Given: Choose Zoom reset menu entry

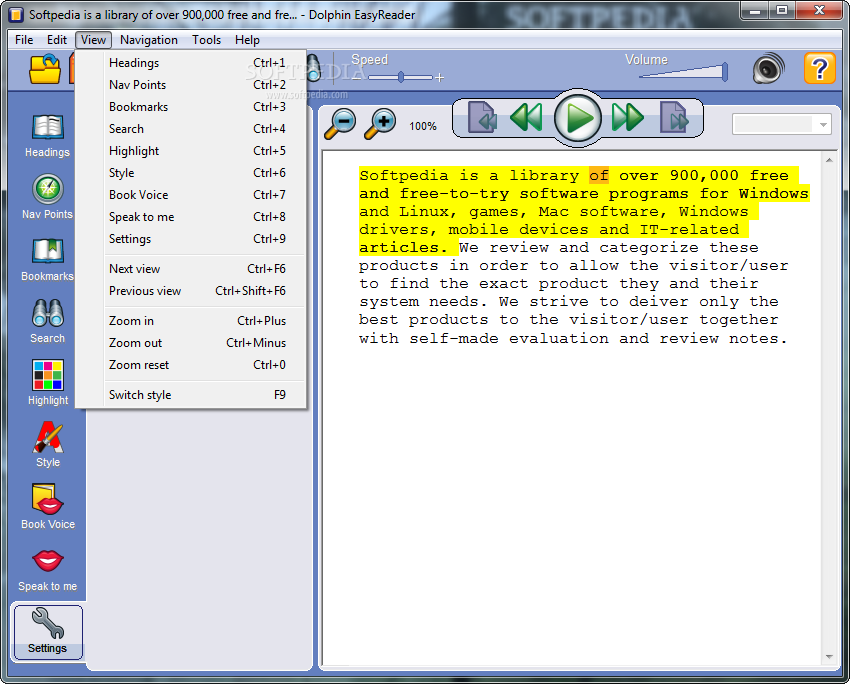Looking at the screenshot, I should click(x=191, y=365).
